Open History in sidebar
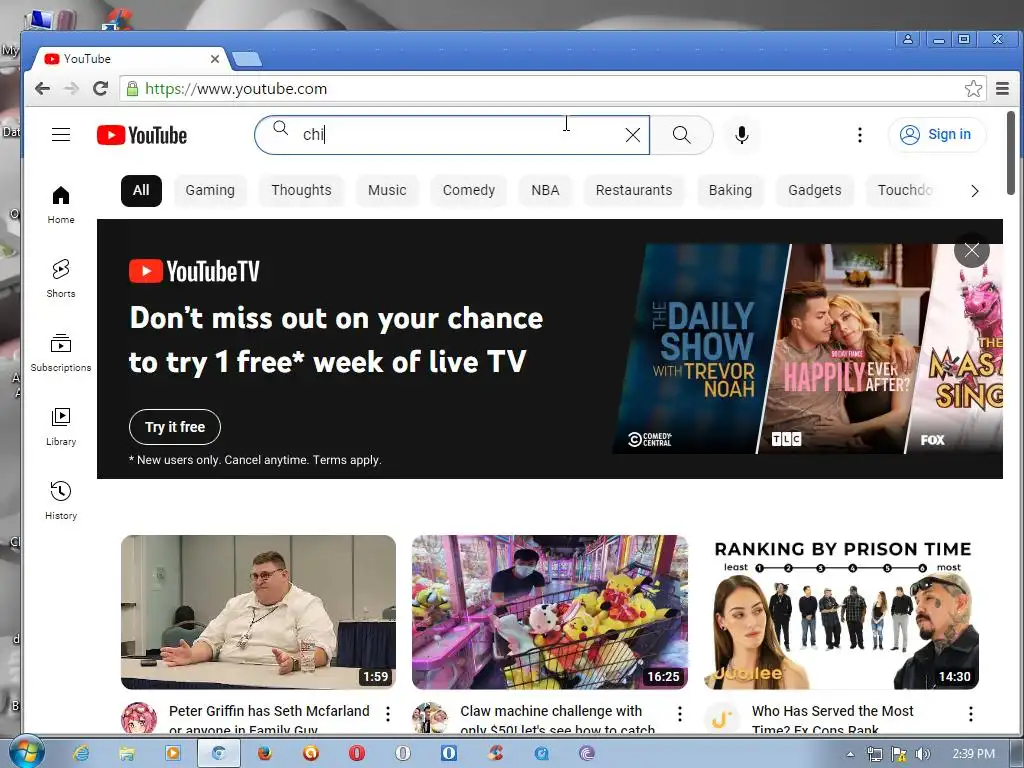Image resolution: width=1024 pixels, height=768 pixels. [x=61, y=500]
